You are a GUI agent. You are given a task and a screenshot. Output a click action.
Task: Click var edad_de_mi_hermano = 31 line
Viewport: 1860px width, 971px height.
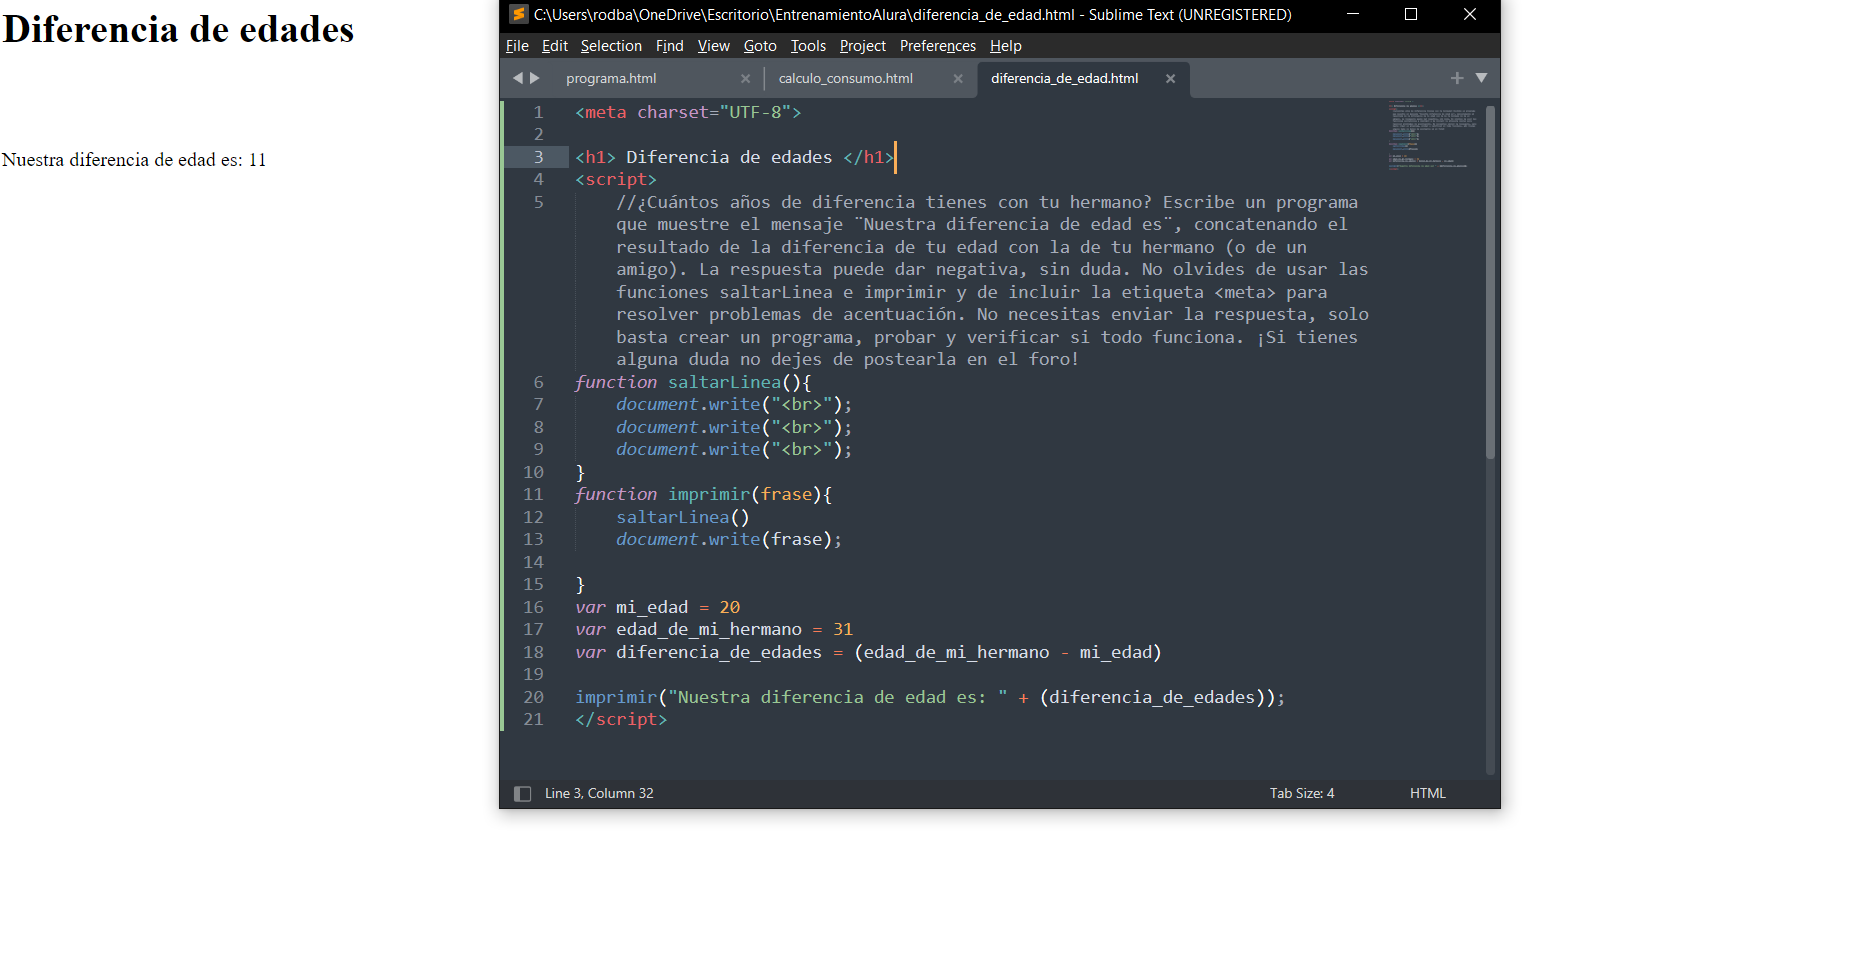click(x=714, y=630)
